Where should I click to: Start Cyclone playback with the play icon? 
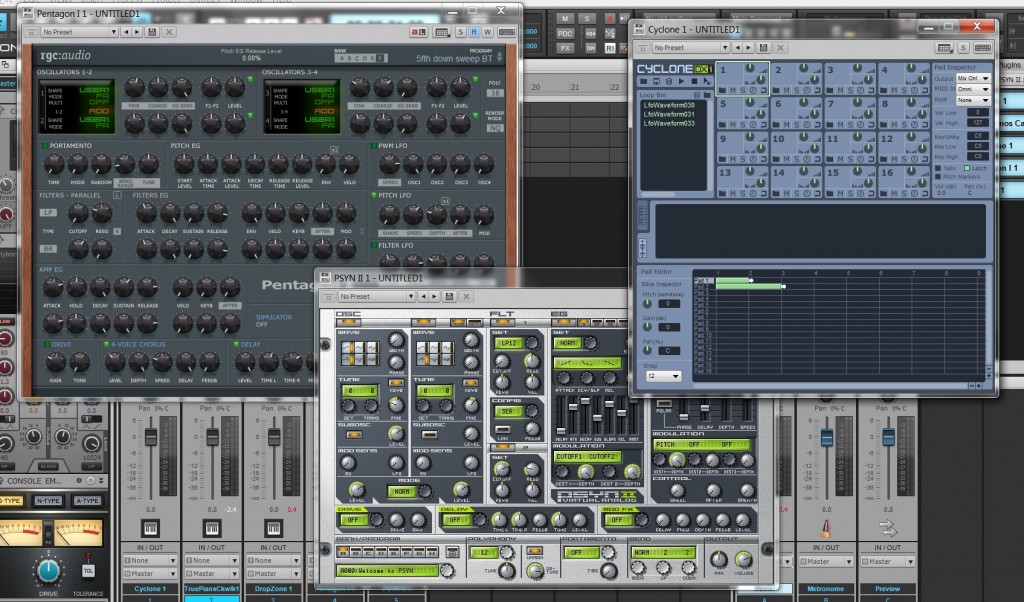click(x=681, y=82)
